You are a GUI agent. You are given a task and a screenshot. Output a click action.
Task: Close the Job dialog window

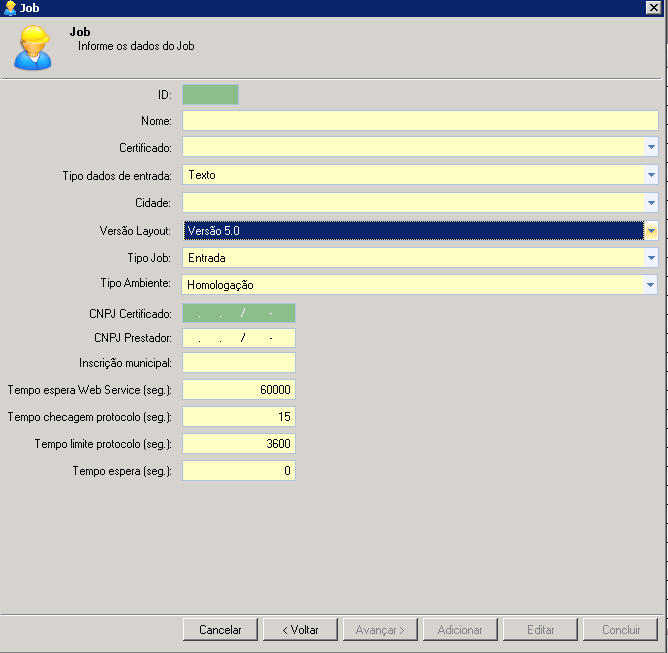(653, 7)
